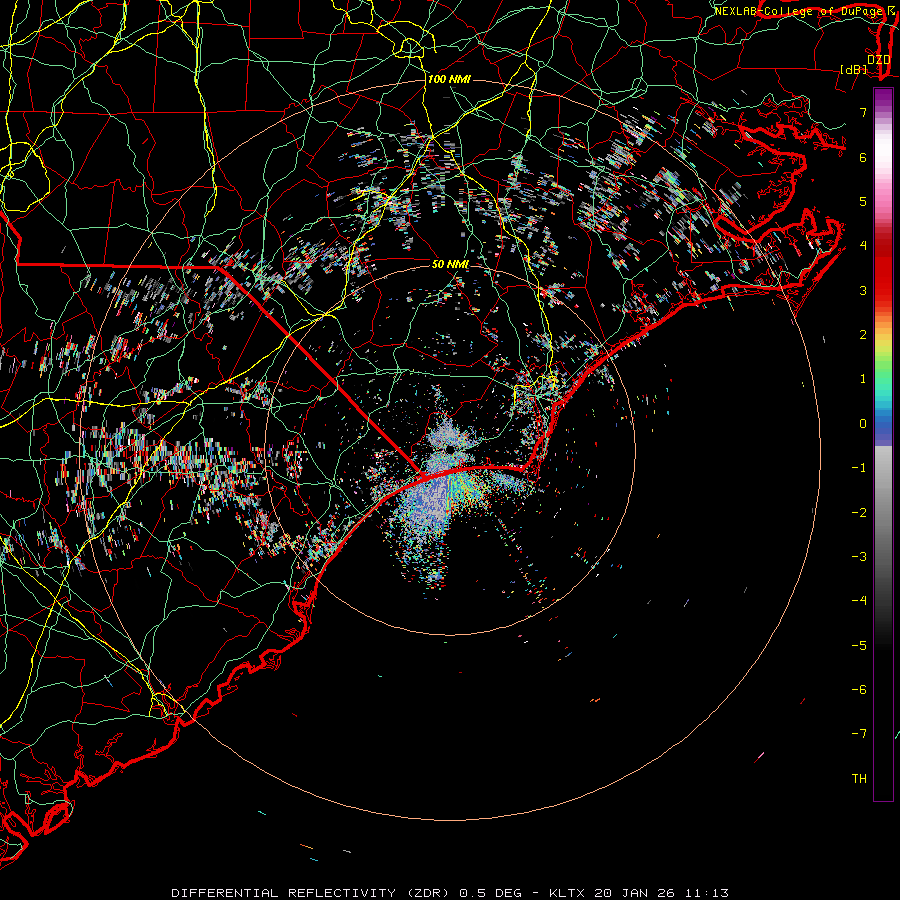900x900 pixels.
Task: Click the "7" tick label on the color scale
Action: point(863,112)
